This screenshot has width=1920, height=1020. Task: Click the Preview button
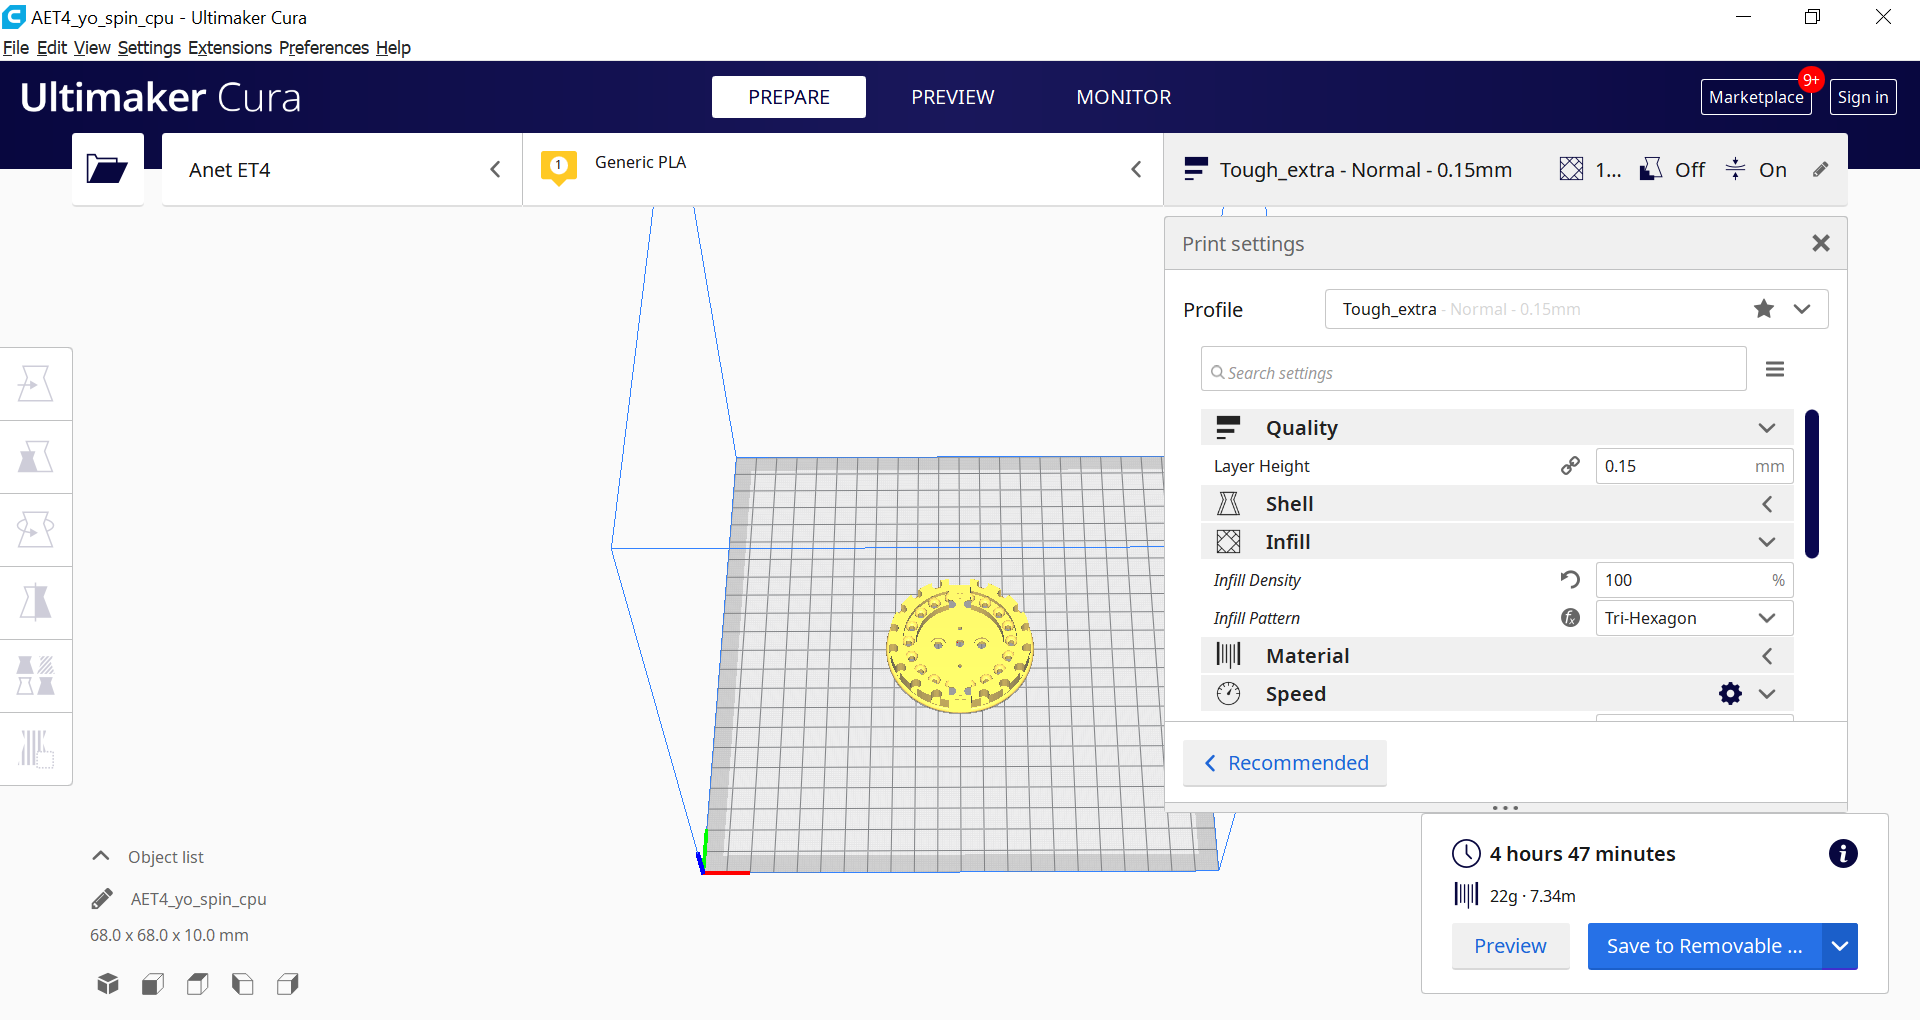click(1510, 946)
